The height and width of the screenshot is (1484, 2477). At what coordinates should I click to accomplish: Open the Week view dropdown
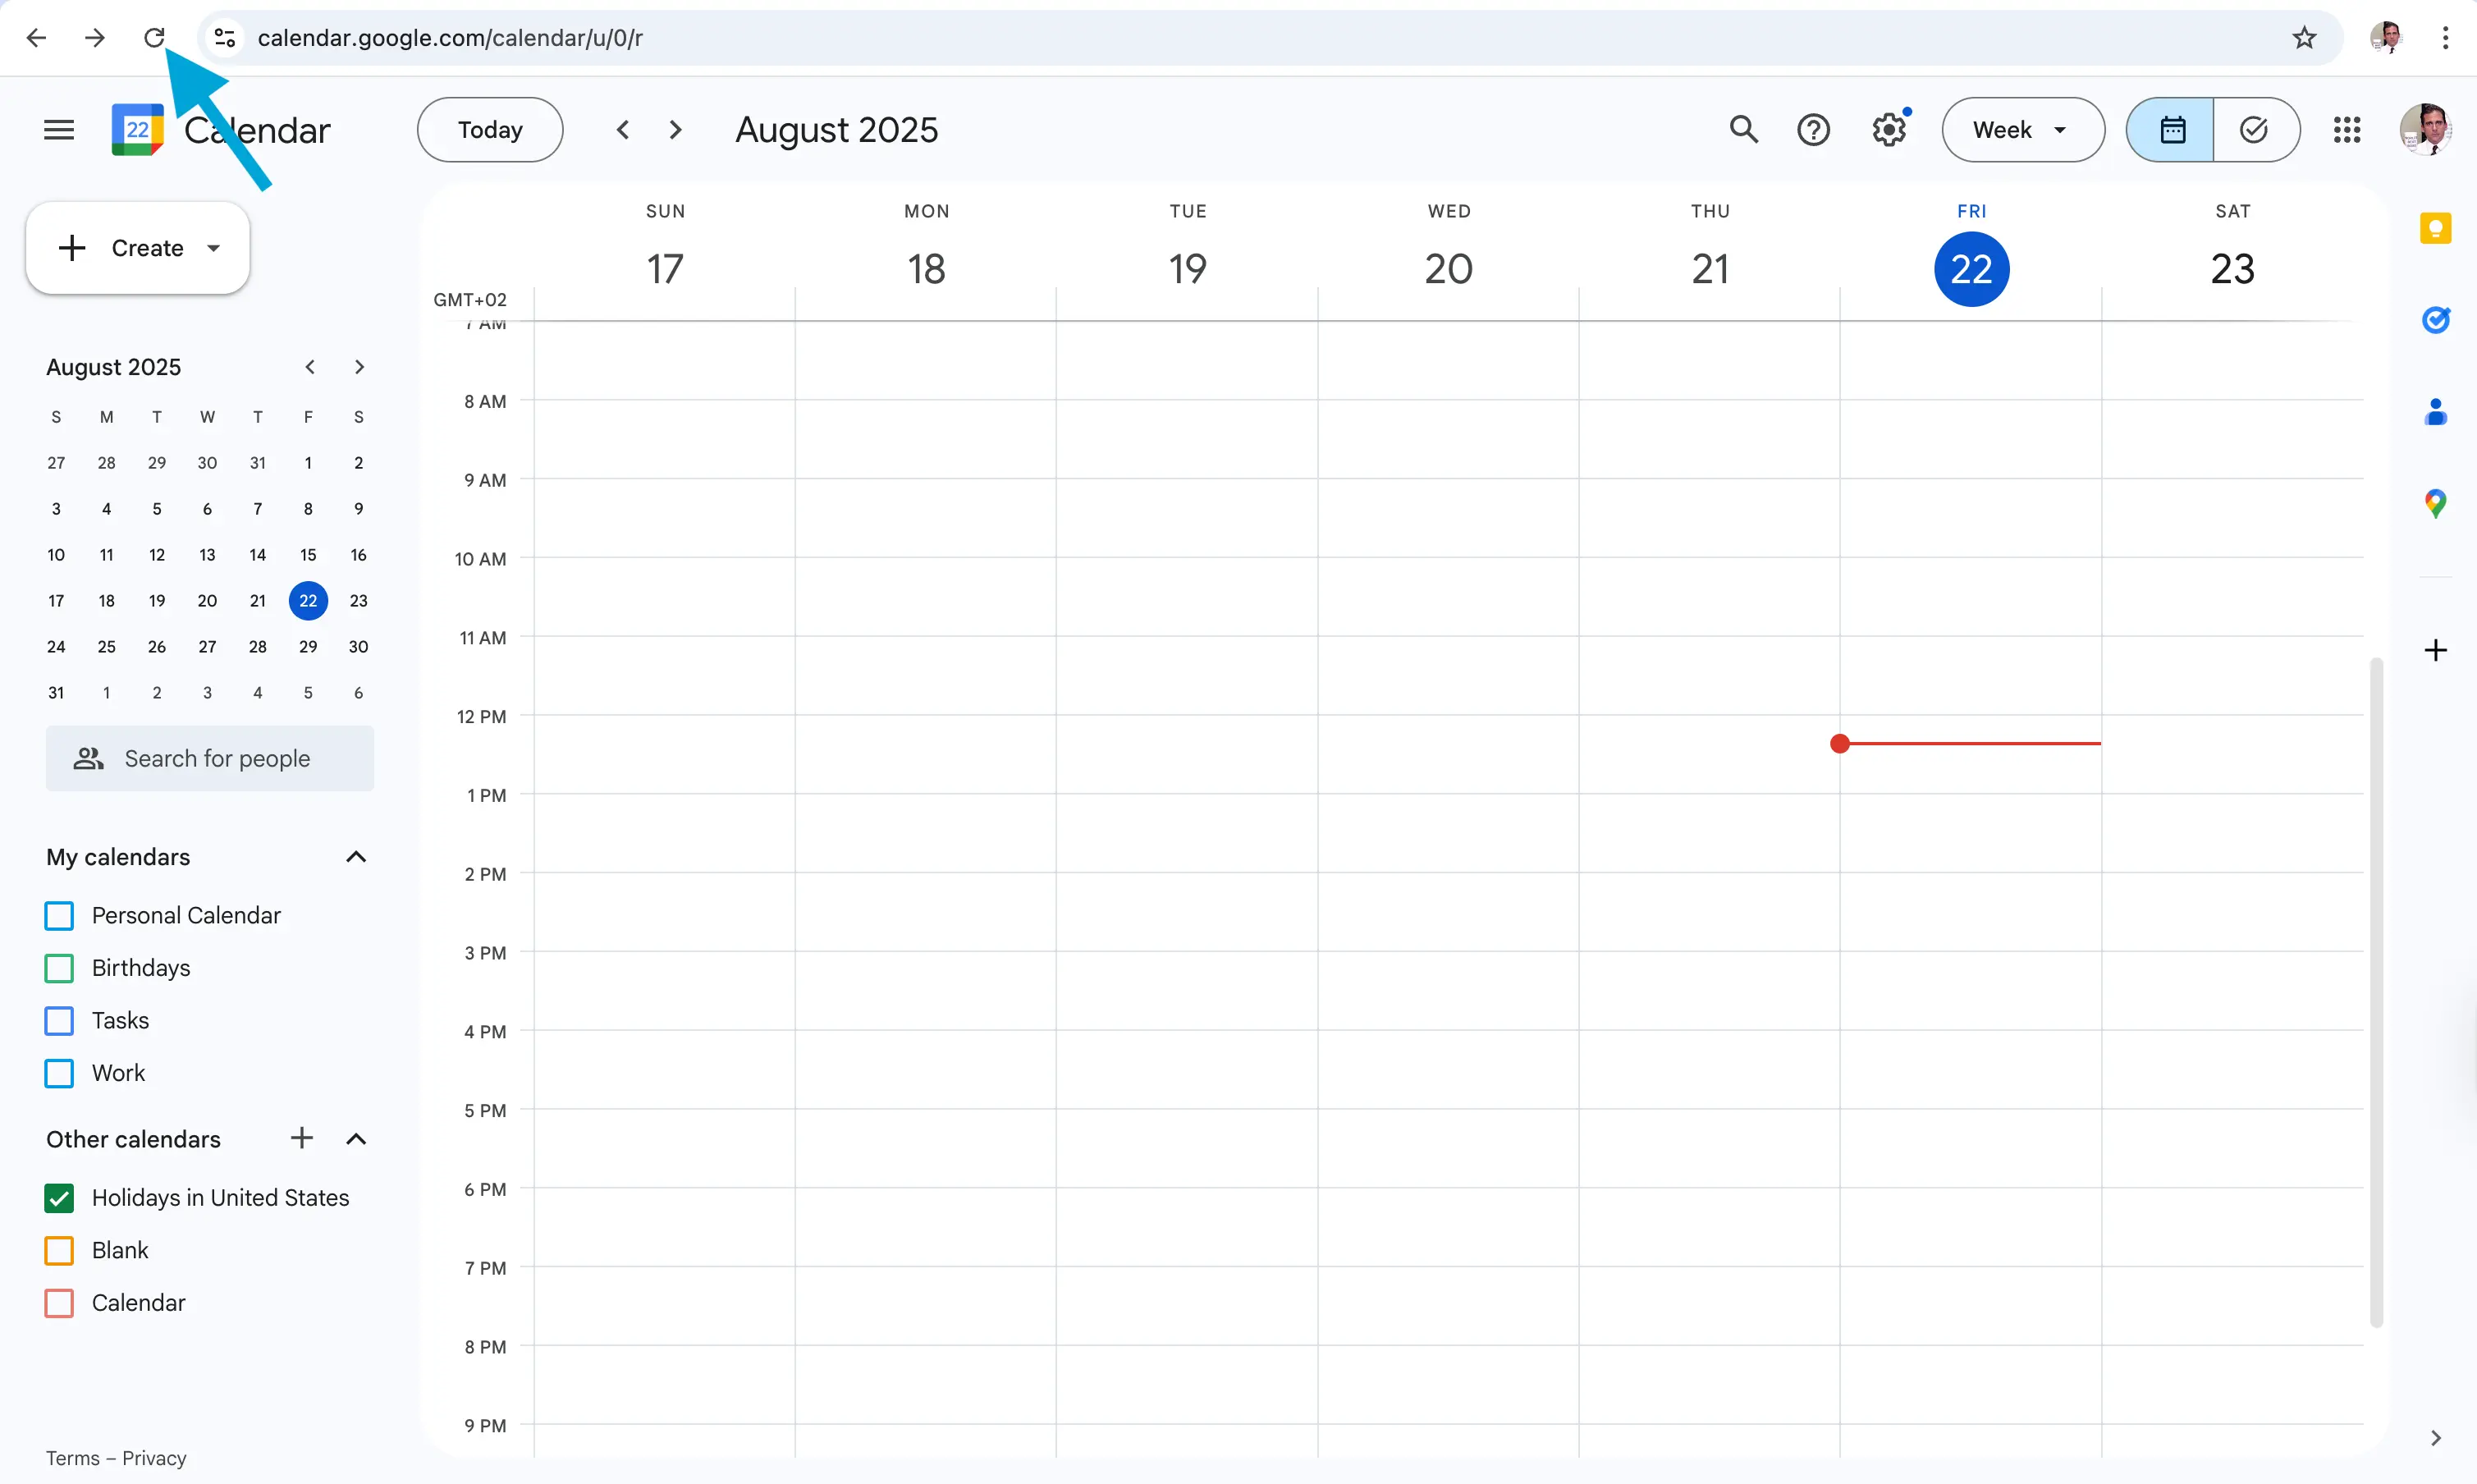(2022, 130)
